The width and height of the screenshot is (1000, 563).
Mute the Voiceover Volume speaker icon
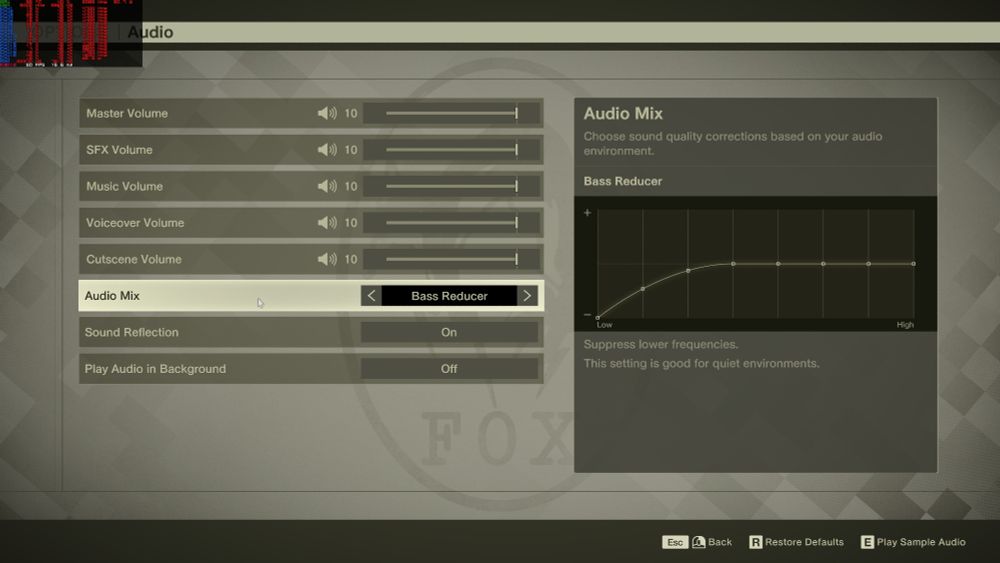tap(327, 223)
